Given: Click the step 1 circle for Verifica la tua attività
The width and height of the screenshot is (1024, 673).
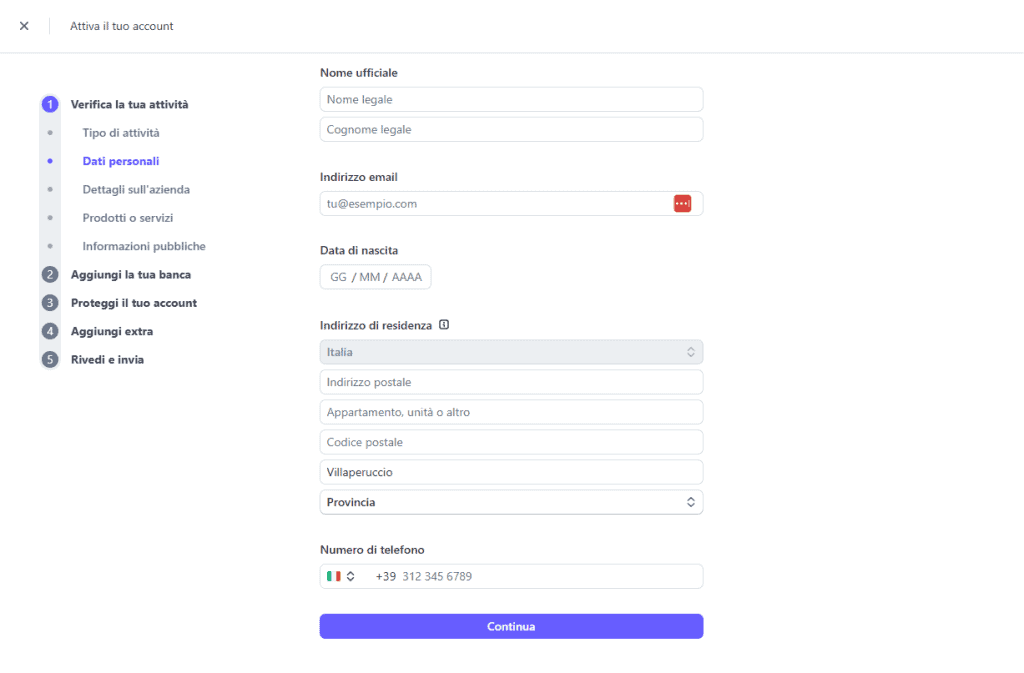Looking at the screenshot, I should 50,104.
